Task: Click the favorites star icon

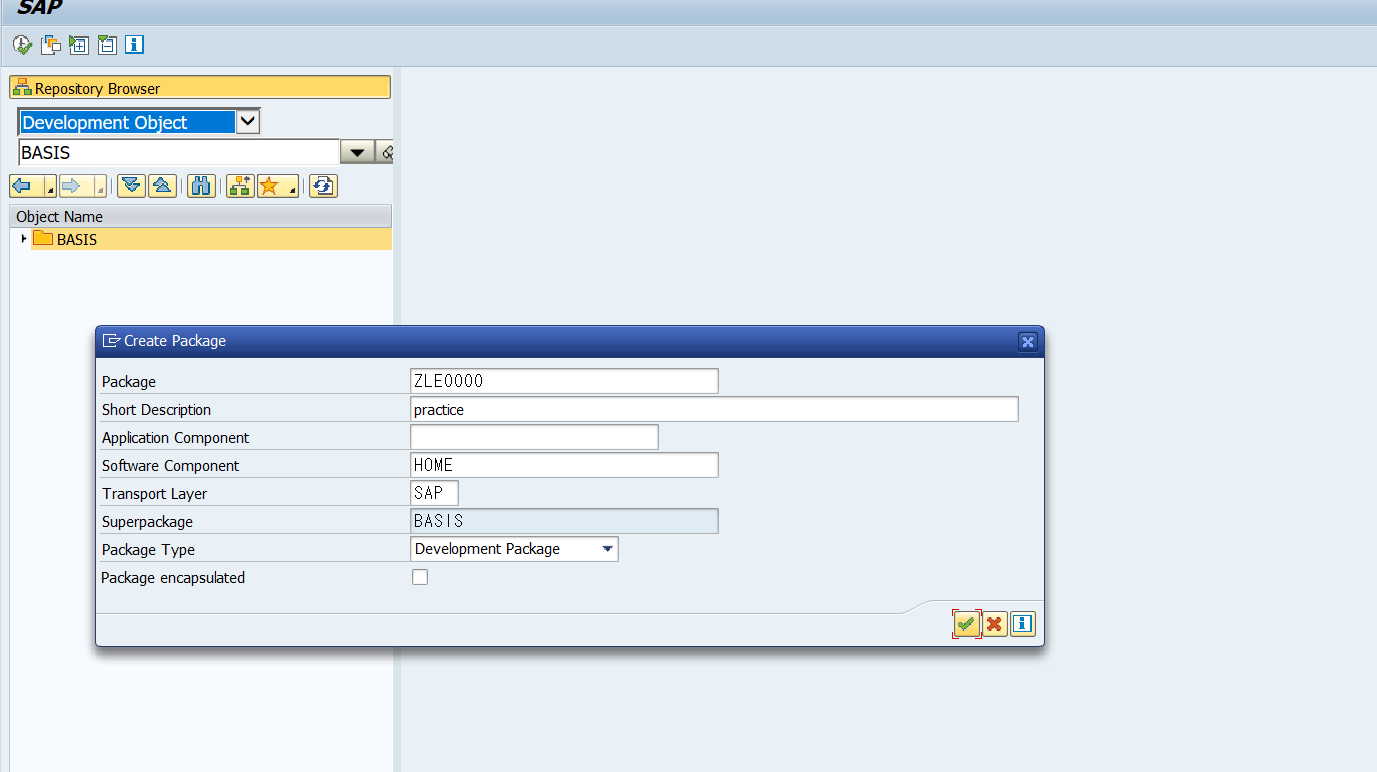Action: click(x=269, y=186)
